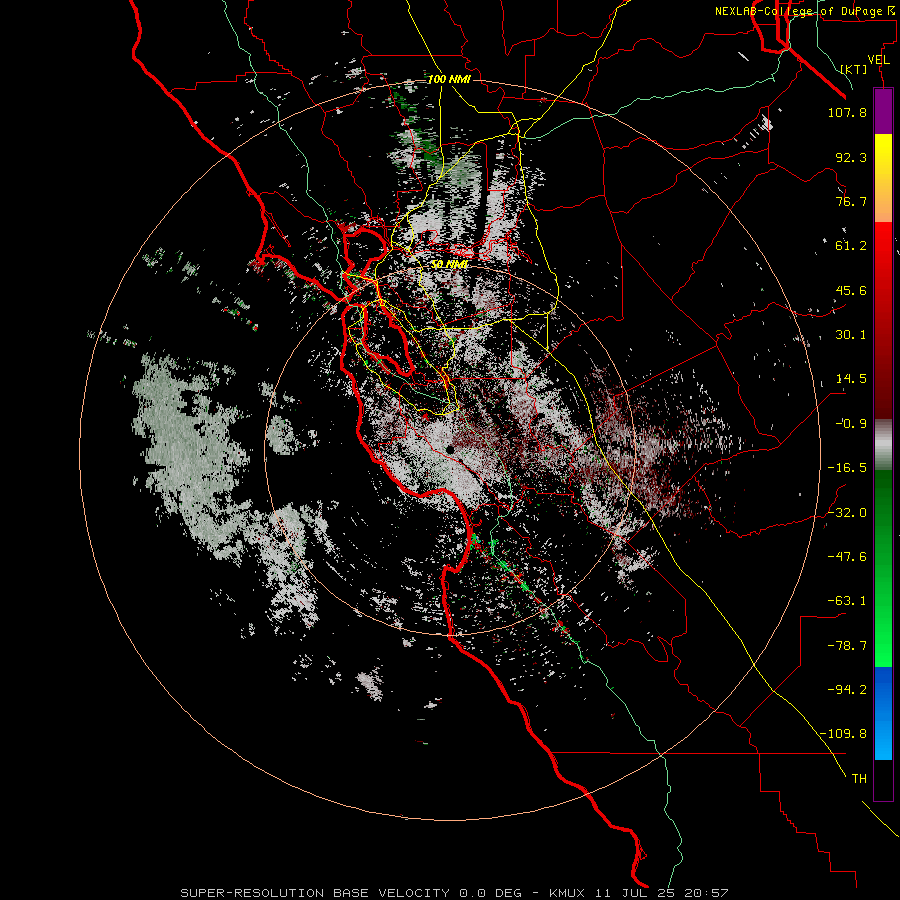Click the VEL legend title
Screen dimensions: 900x900
pos(878,60)
